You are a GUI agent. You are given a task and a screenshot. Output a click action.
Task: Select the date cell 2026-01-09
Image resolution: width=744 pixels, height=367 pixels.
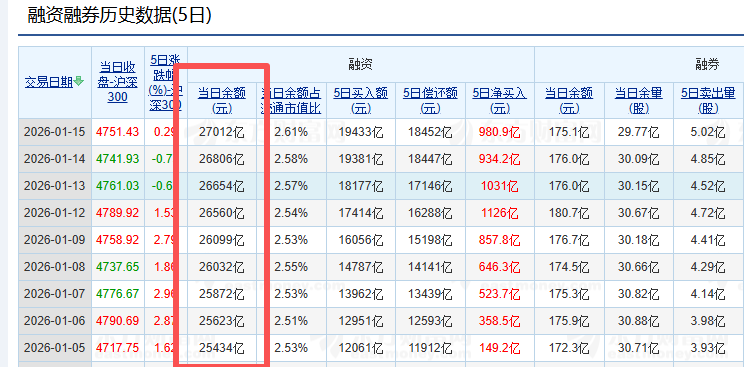coord(55,240)
